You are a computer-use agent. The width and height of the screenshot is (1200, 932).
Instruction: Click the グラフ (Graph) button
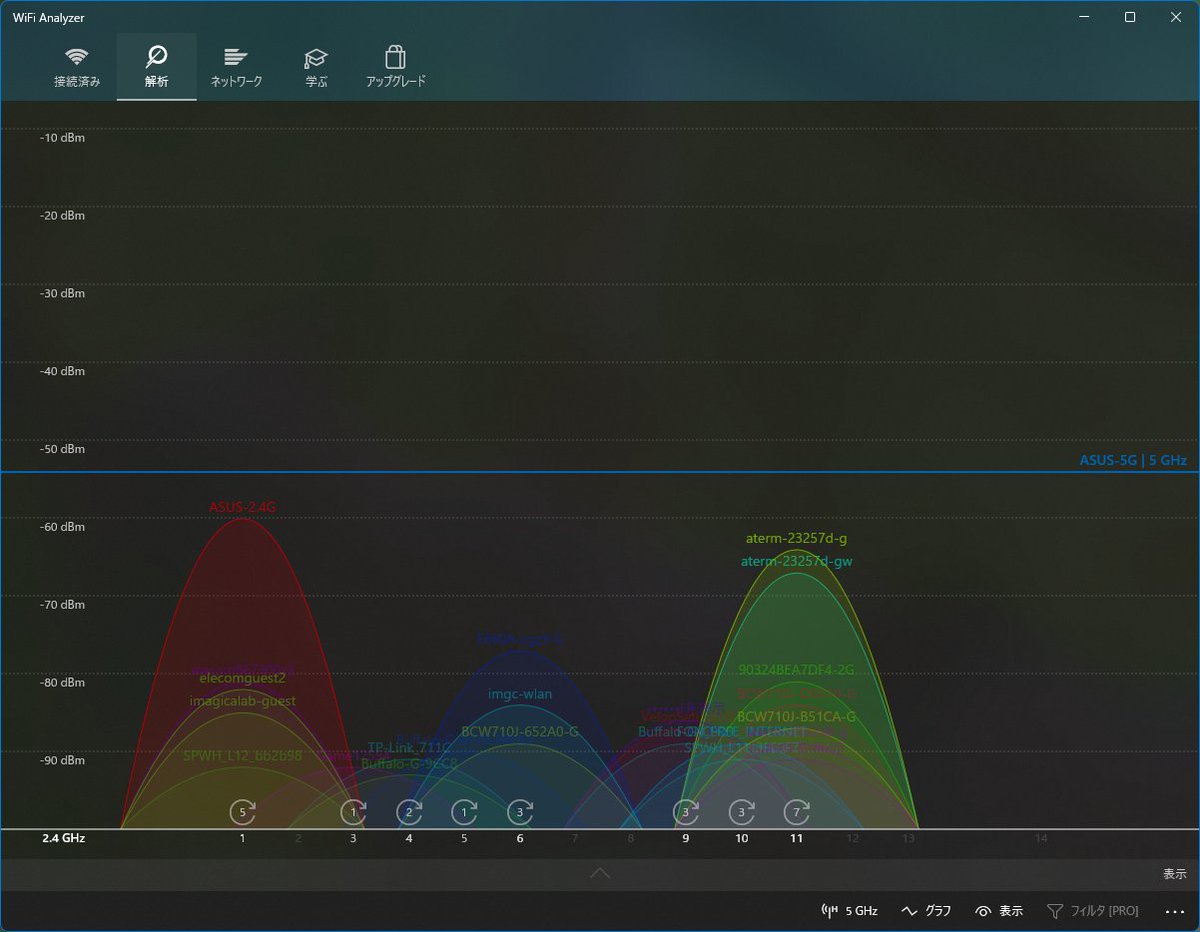(926, 911)
